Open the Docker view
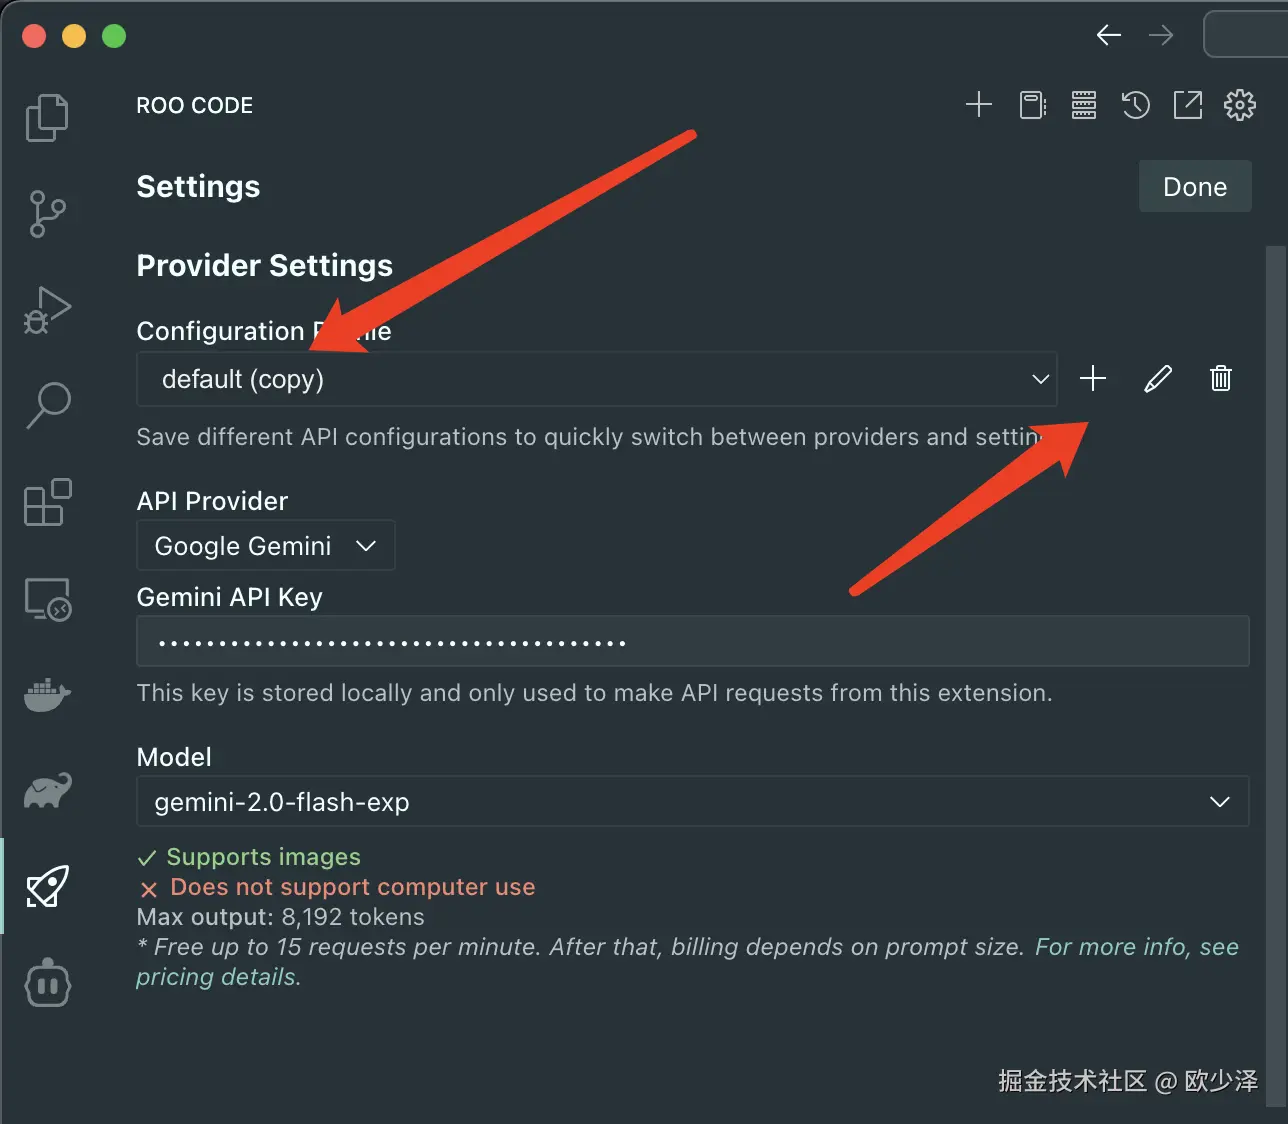The height and width of the screenshot is (1124, 1288). click(x=47, y=694)
